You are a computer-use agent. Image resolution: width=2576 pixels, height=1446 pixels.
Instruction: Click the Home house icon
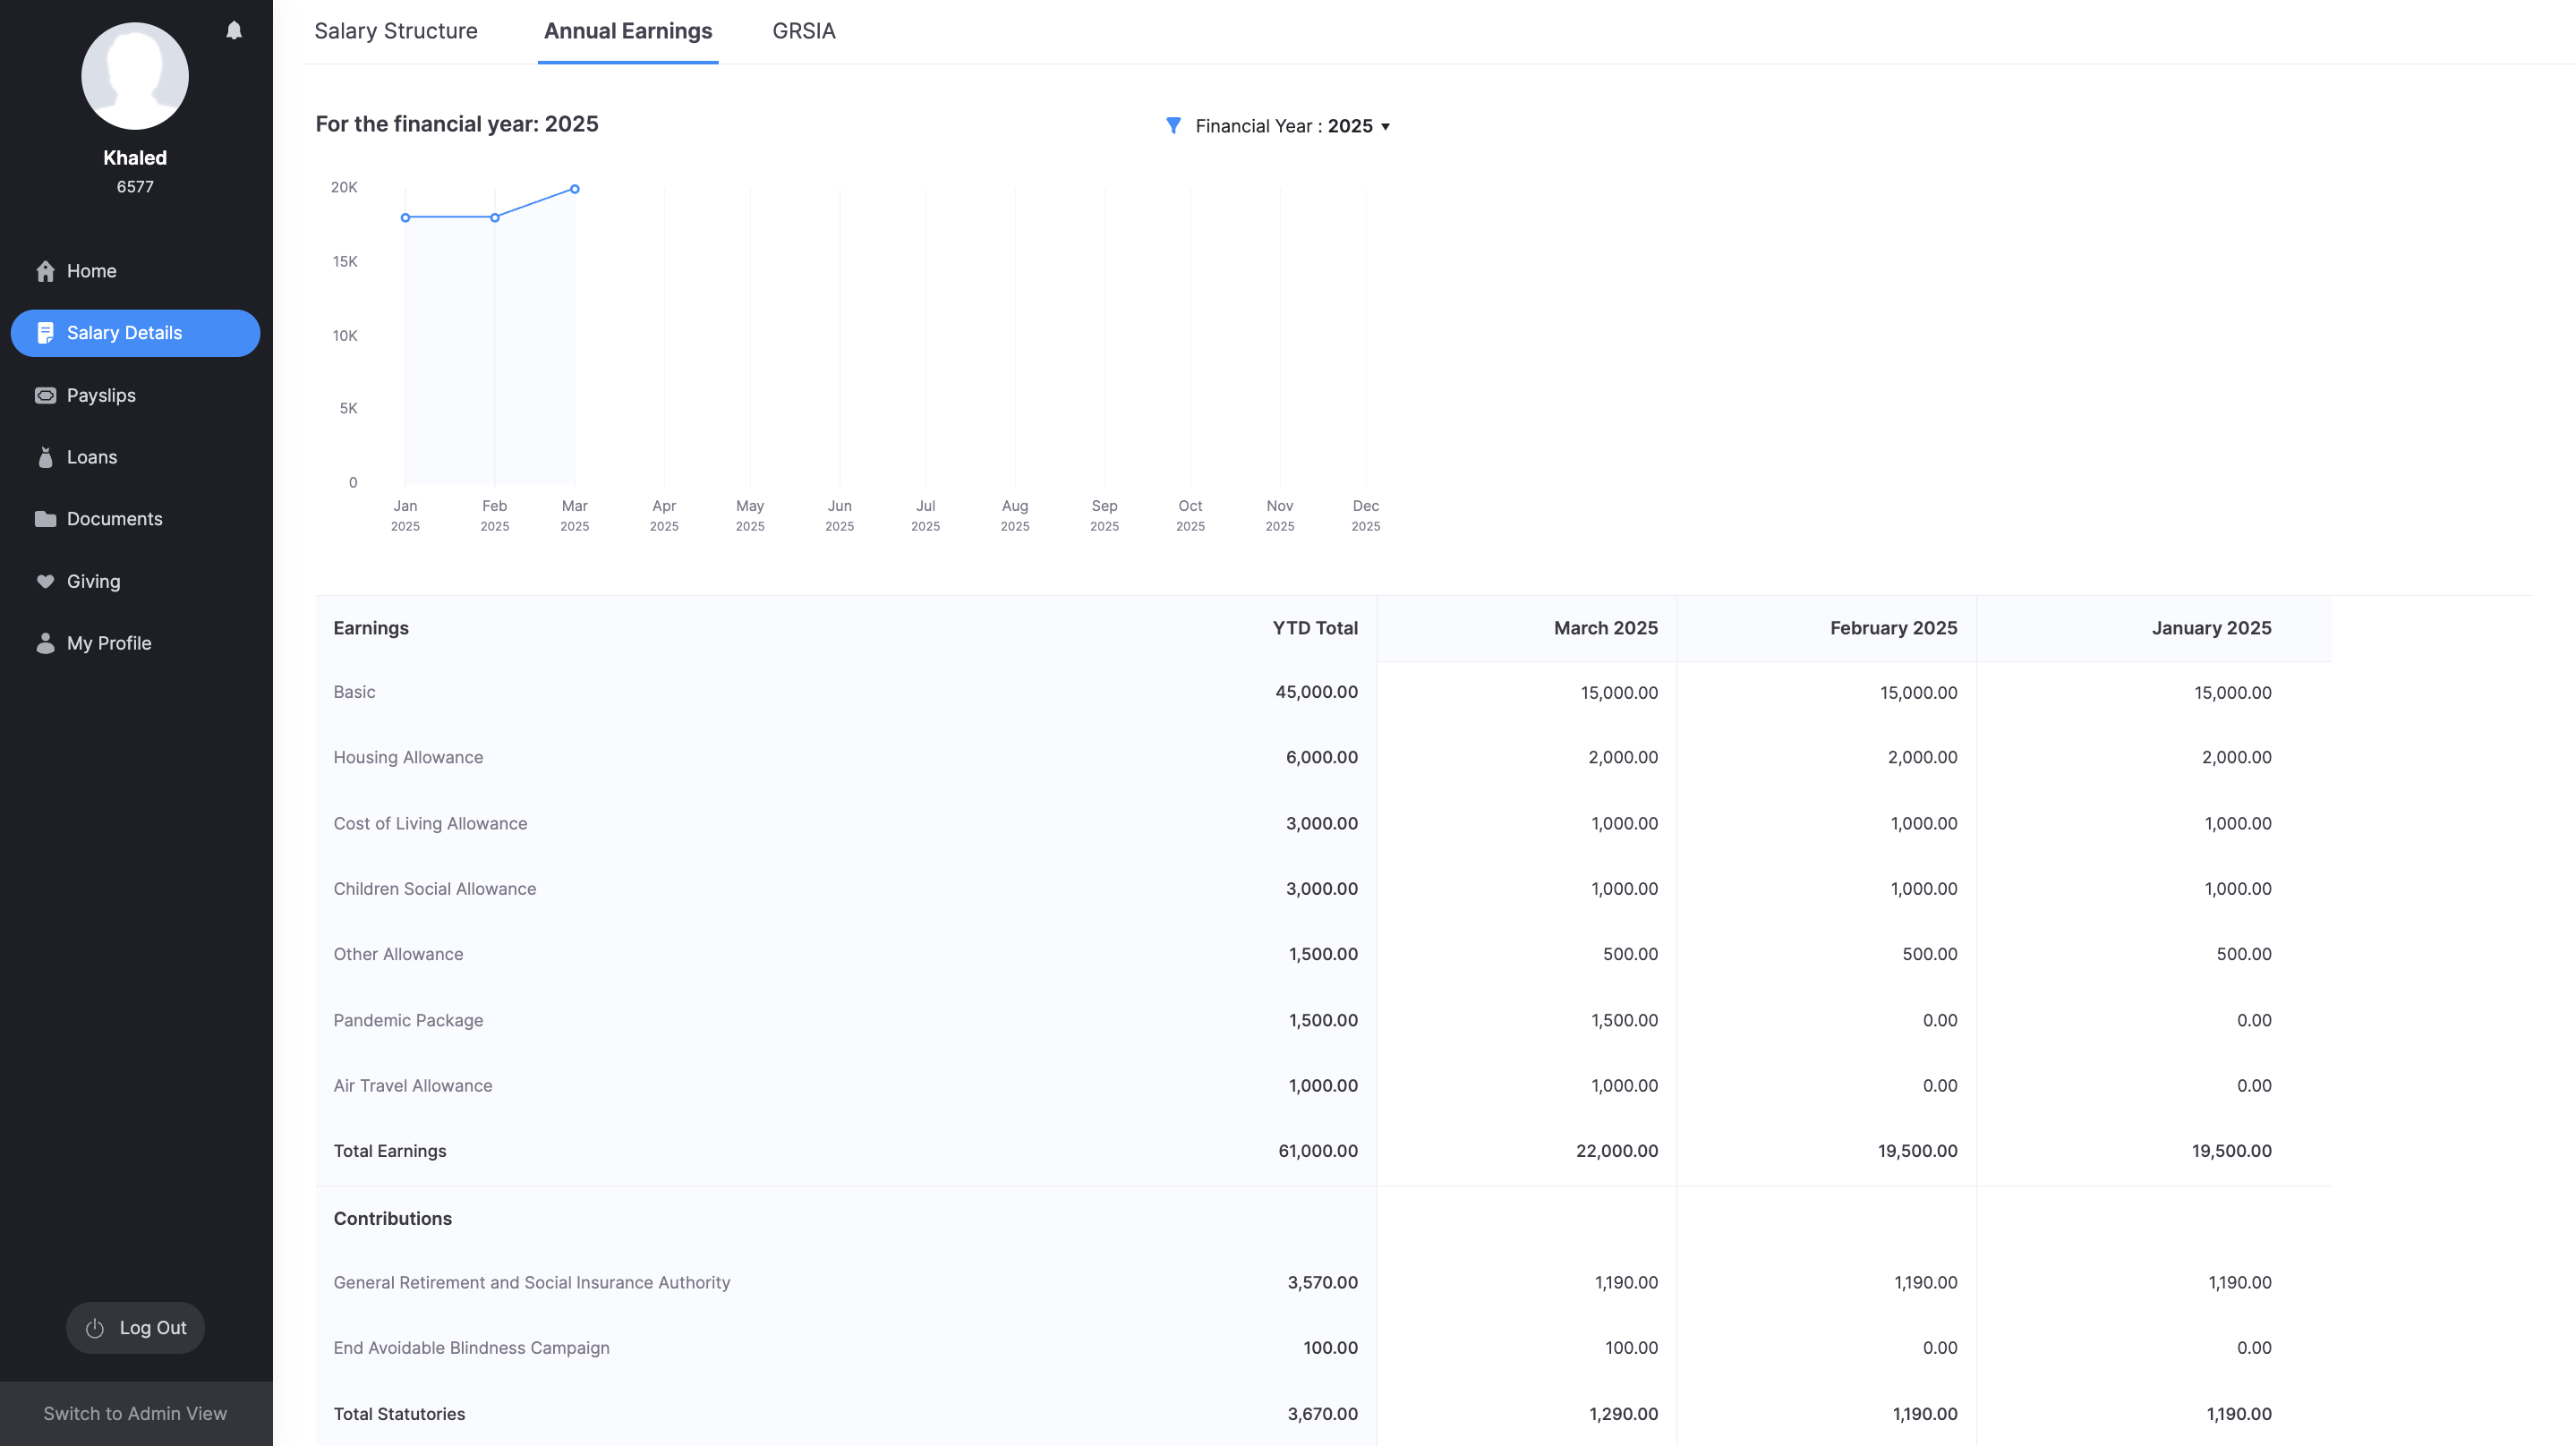pyautogui.click(x=45, y=271)
